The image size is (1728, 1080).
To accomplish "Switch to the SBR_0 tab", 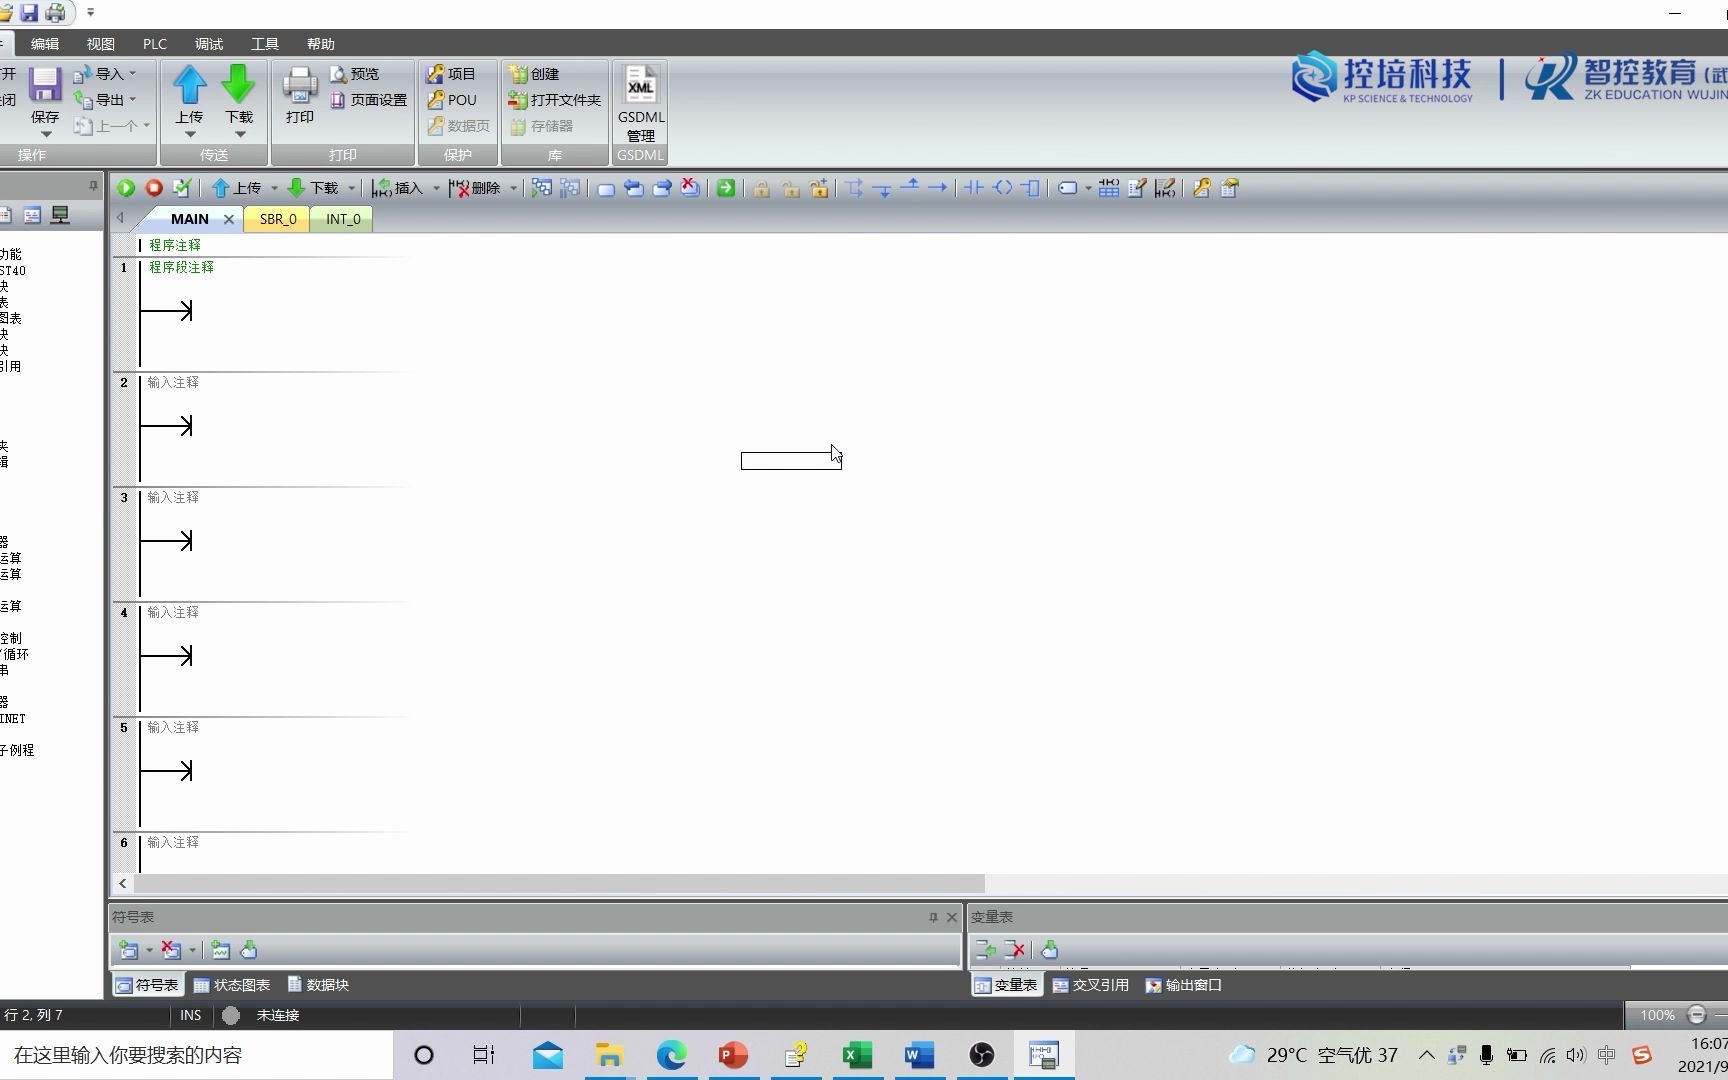I will [x=276, y=219].
